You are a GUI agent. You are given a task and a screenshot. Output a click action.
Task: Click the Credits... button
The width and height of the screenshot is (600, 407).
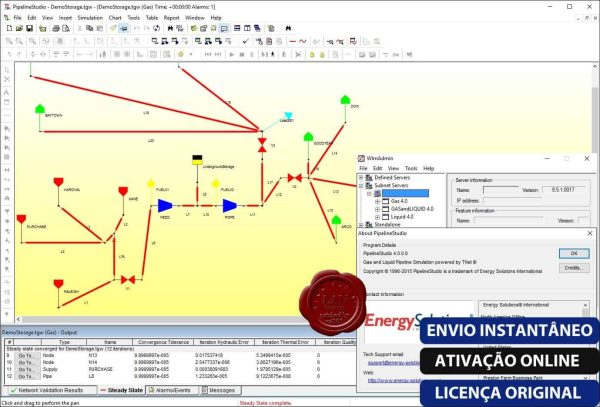tap(574, 268)
